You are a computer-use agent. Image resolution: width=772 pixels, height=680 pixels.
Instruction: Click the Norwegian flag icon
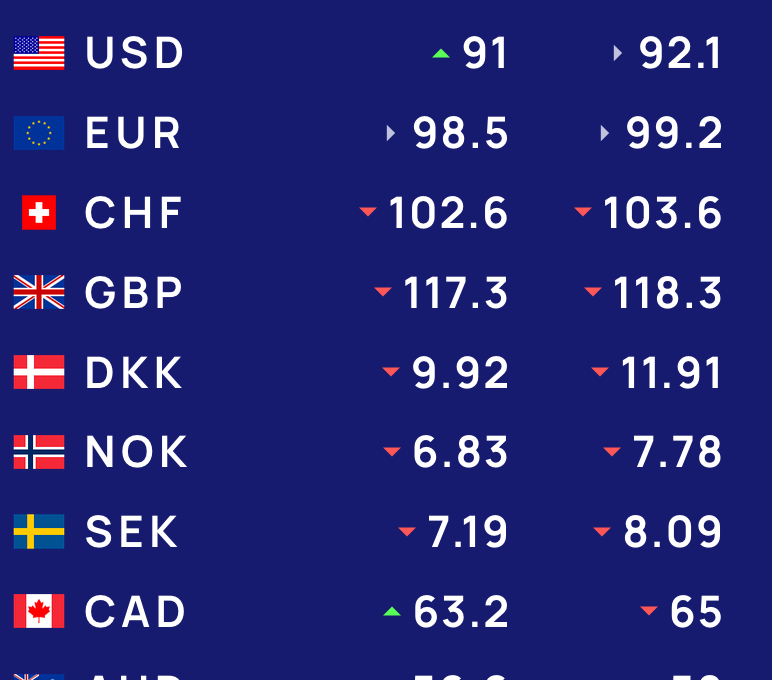coord(39,452)
